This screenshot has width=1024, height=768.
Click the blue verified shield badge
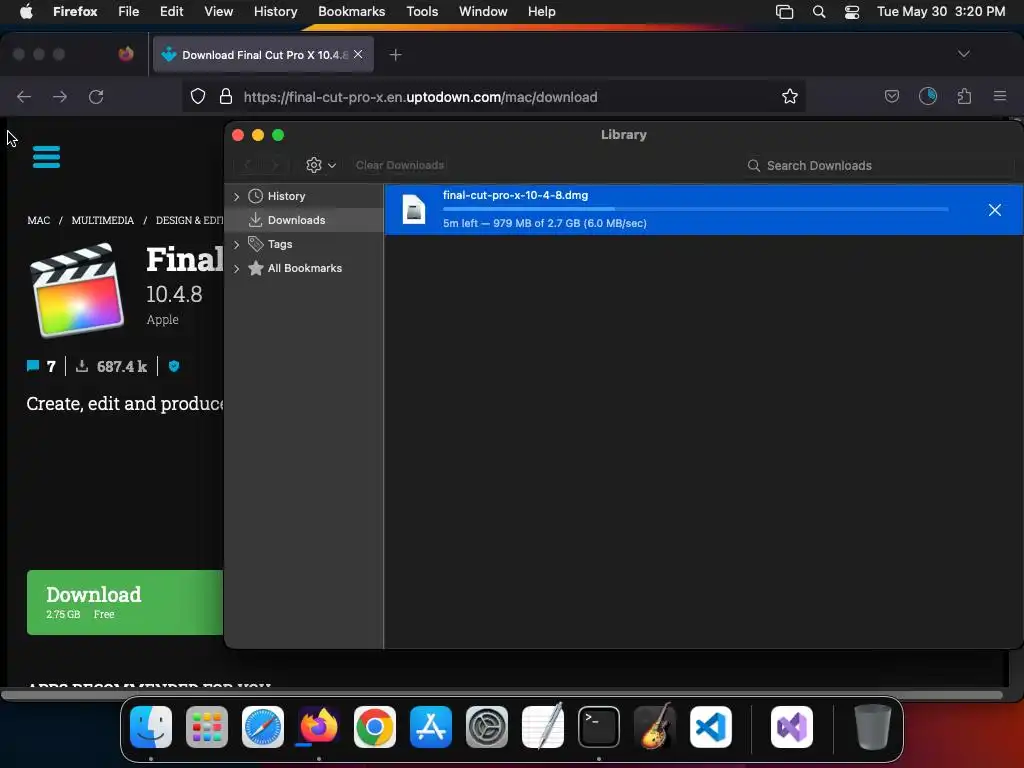pos(174,366)
